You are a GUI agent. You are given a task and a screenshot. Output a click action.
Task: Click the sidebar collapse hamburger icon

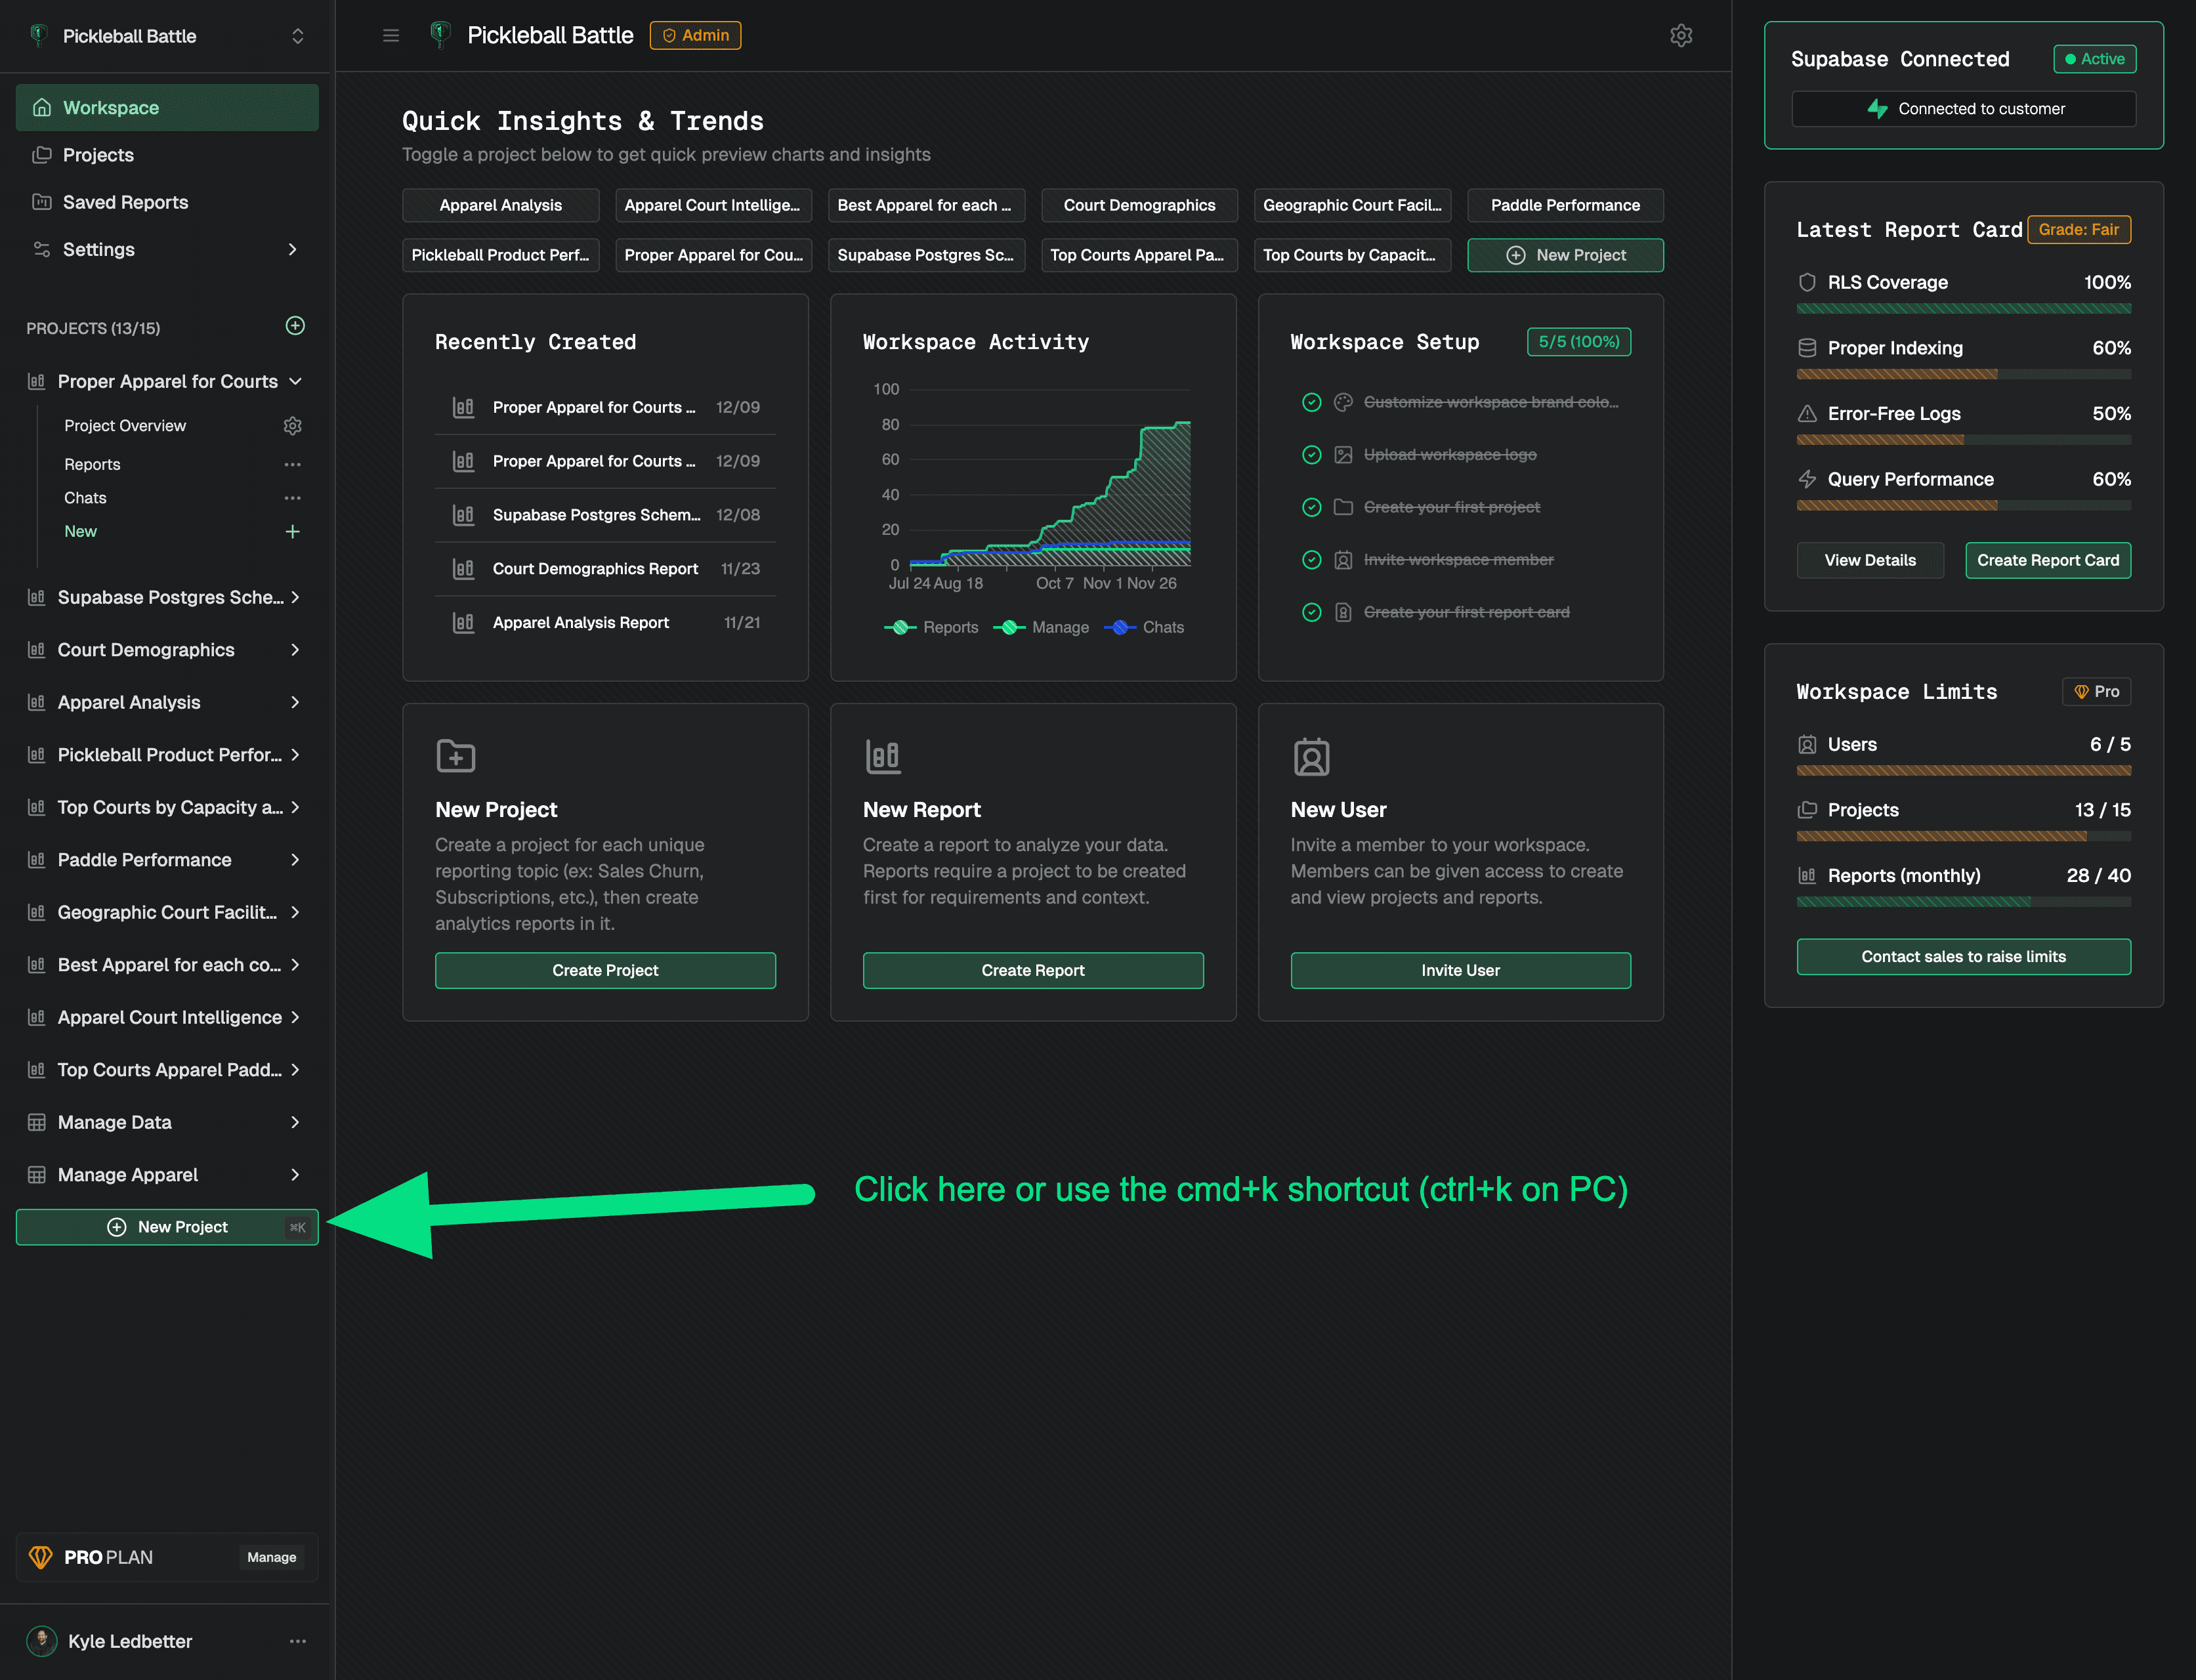pos(391,36)
